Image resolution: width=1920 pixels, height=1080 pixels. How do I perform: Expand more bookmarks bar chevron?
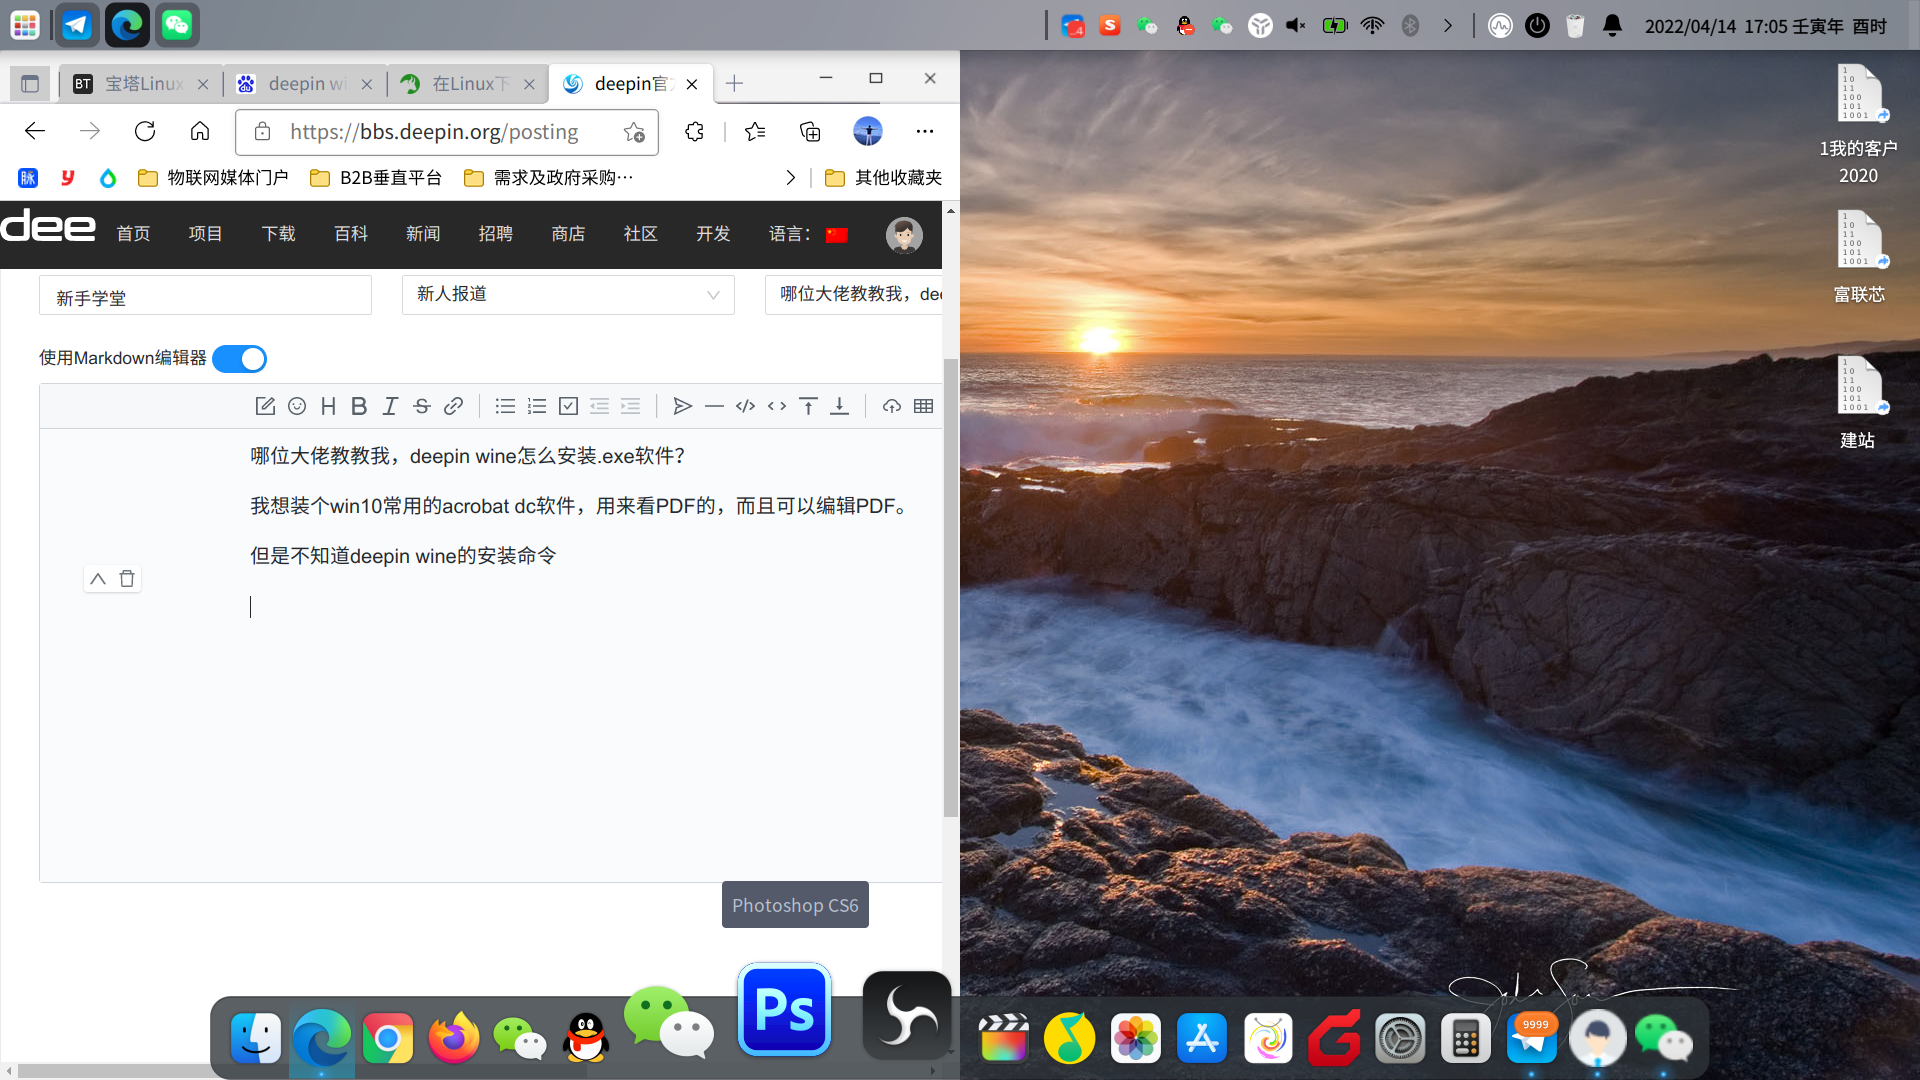[x=790, y=178]
